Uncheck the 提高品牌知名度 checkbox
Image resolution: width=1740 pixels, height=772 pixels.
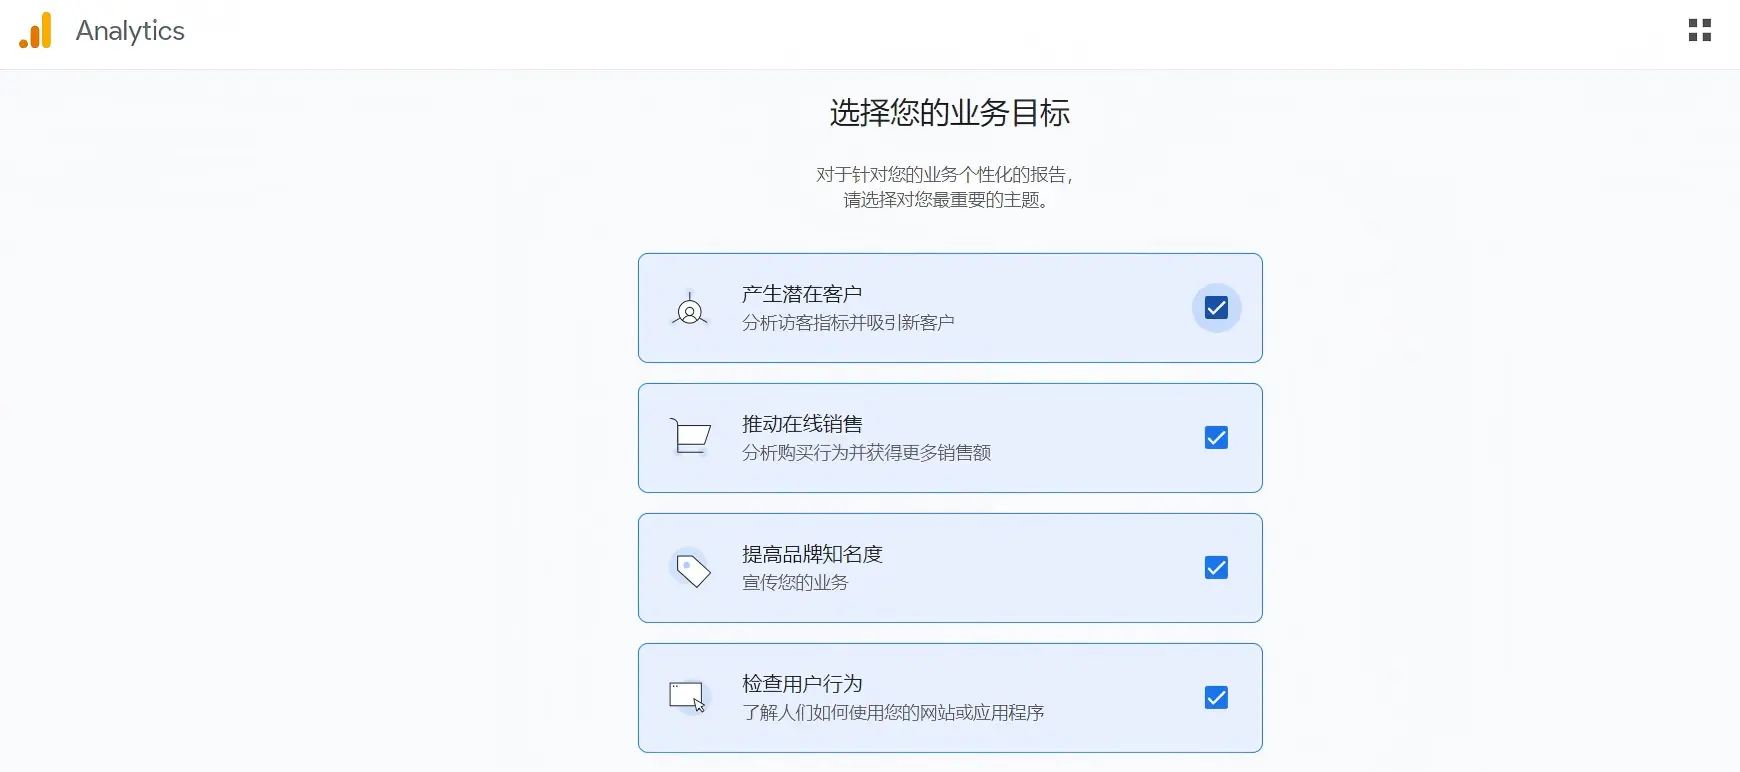pyautogui.click(x=1216, y=568)
